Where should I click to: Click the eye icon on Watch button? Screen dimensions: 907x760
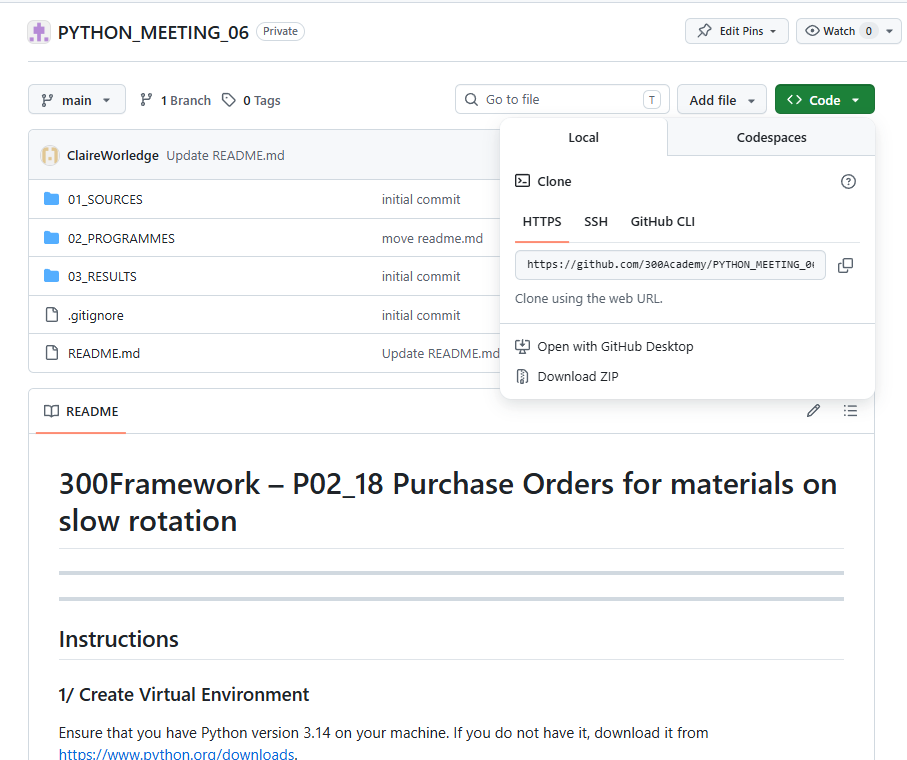(812, 31)
